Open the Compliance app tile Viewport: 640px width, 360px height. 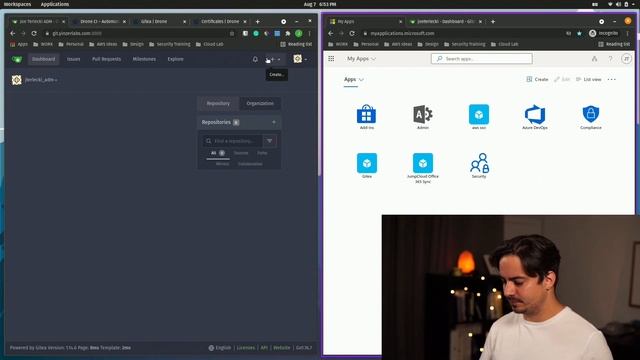591,117
